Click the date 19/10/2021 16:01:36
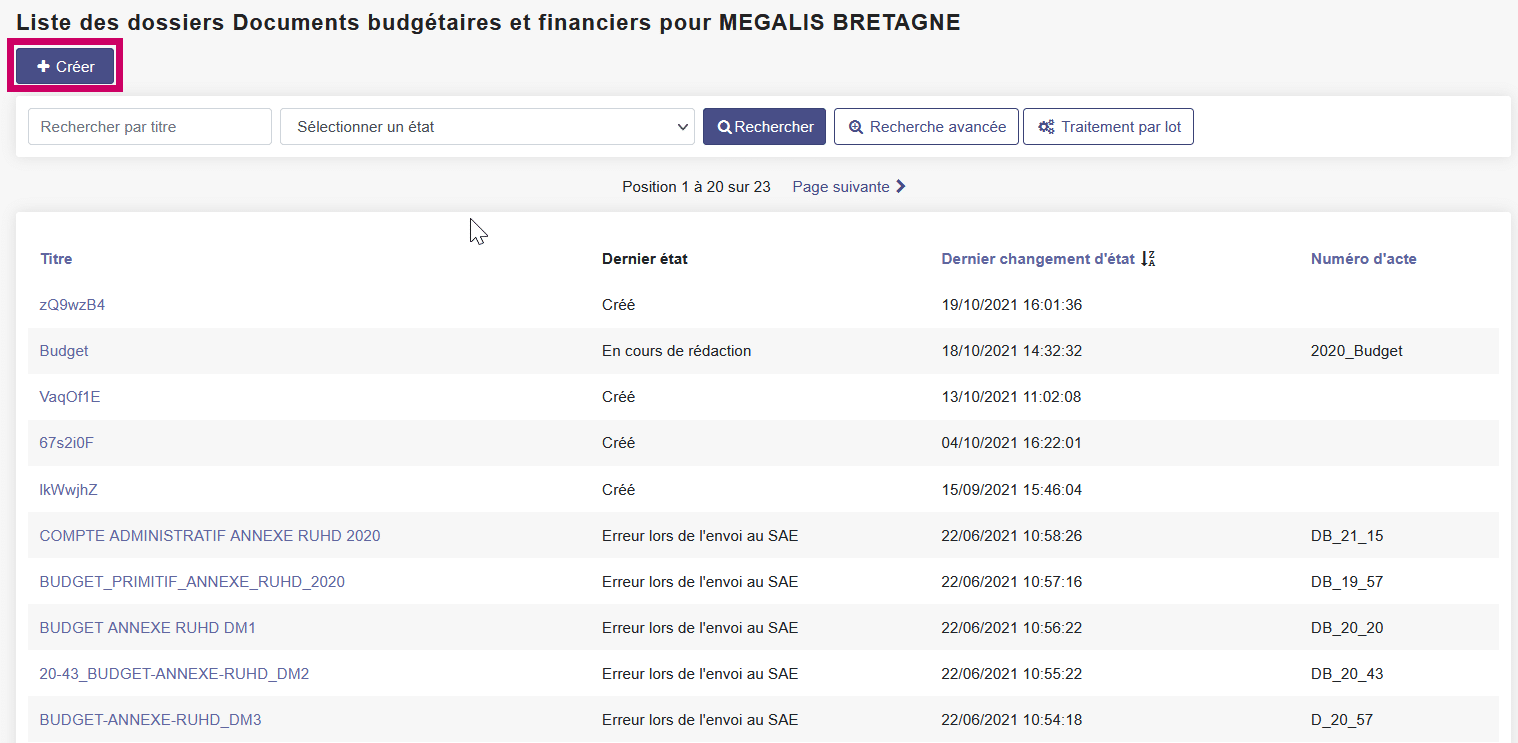The width and height of the screenshot is (1518, 743). pos(1012,305)
